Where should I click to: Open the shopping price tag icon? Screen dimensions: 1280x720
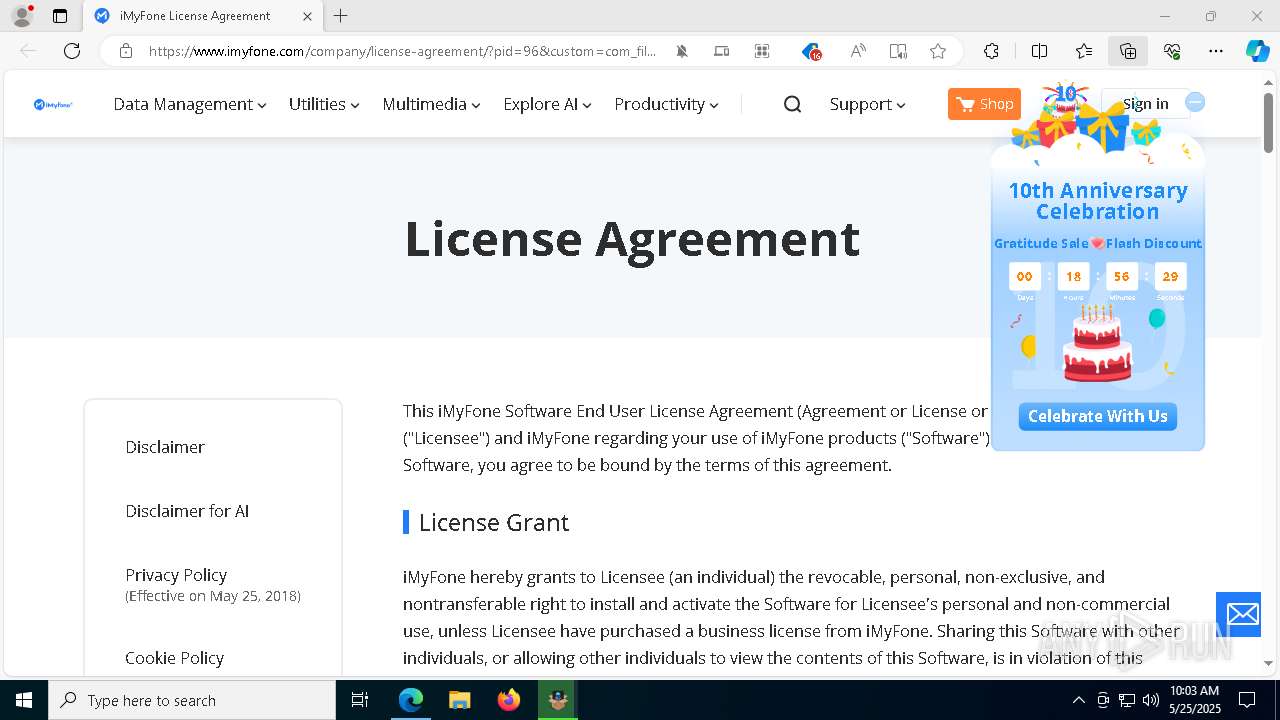click(x=811, y=51)
